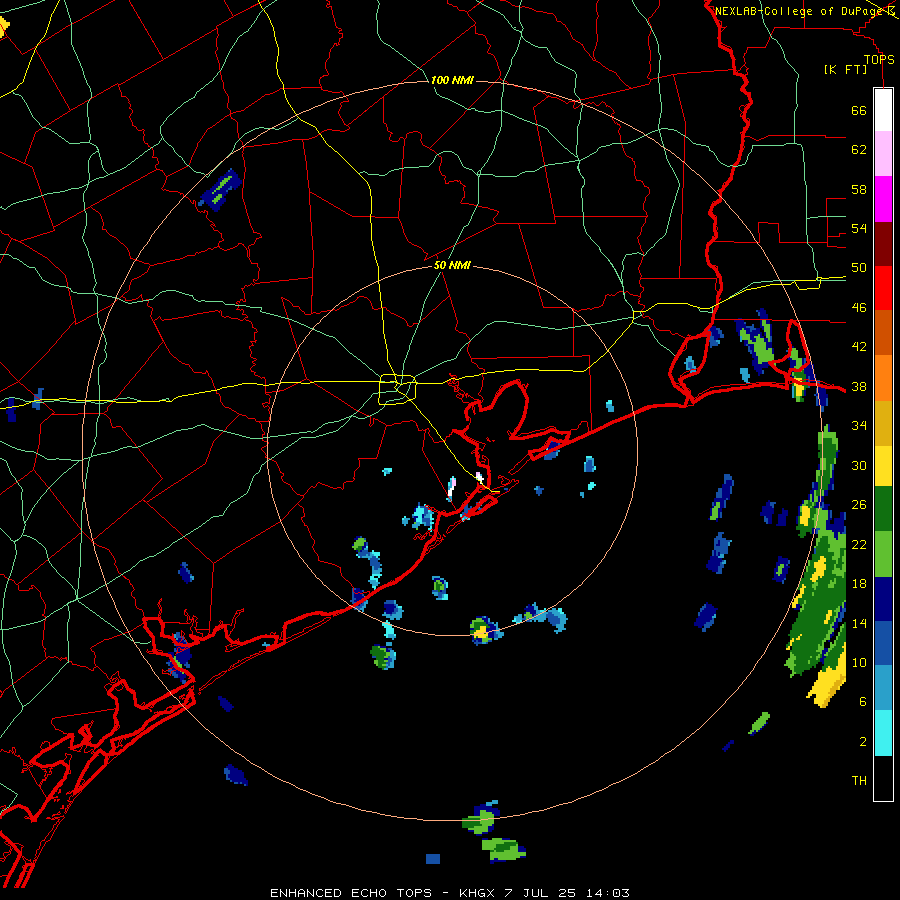
Task: Click the light blue legend swatch
Action: pos(883,688)
